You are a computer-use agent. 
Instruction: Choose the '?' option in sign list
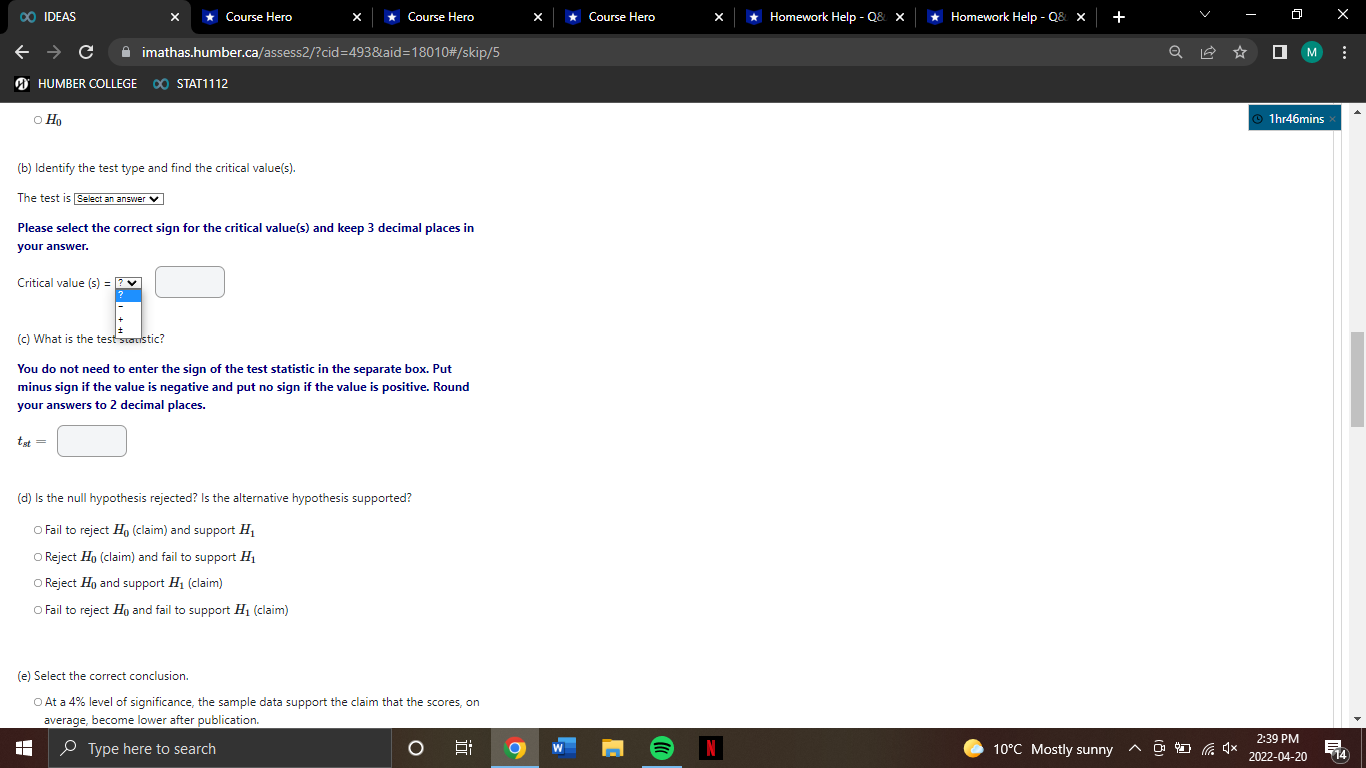pos(128,295)
